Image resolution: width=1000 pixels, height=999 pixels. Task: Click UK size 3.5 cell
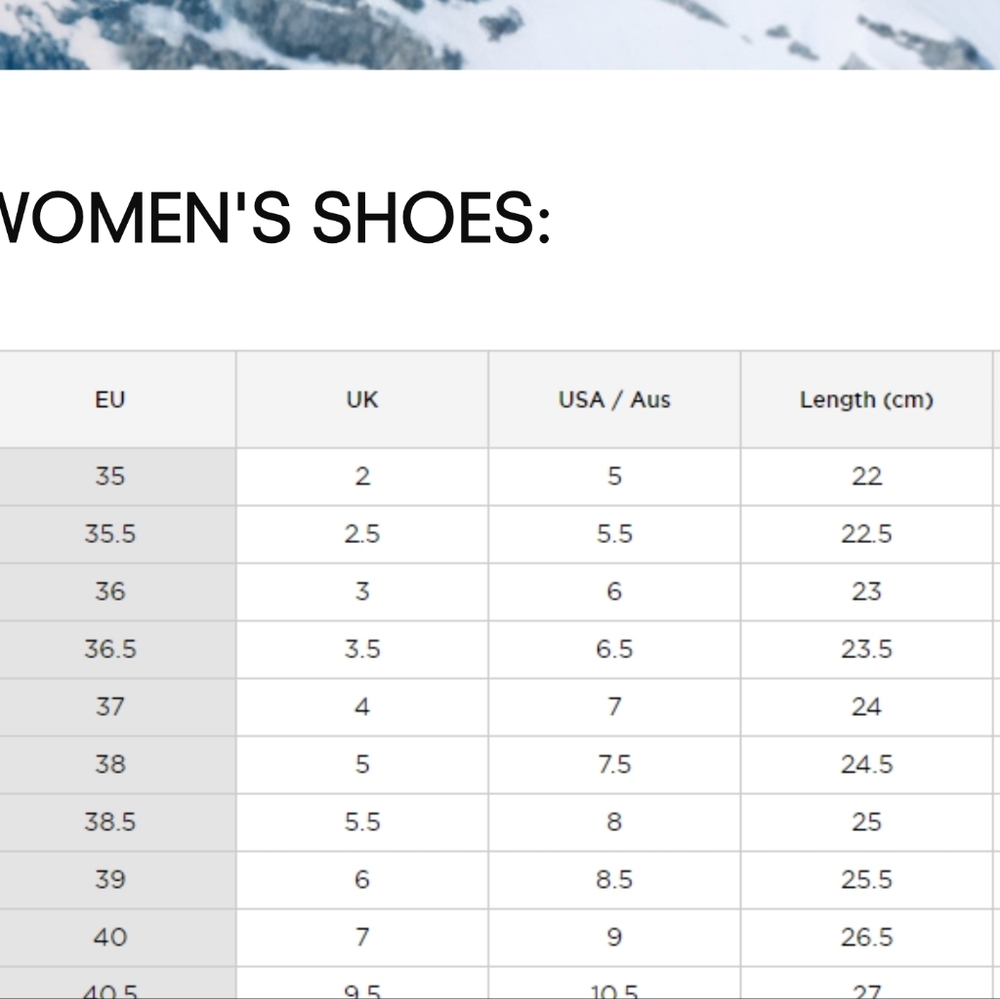[362, 649]
